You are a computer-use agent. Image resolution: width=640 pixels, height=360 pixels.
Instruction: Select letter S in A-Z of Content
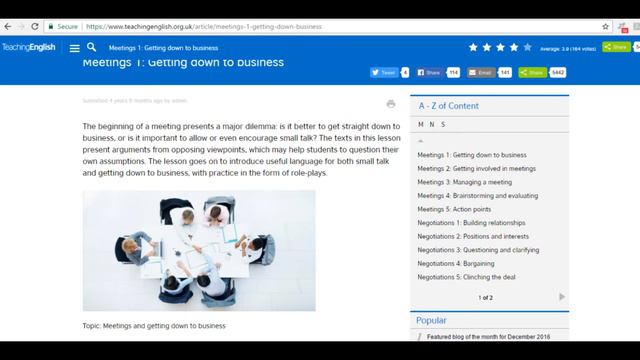(x=443, y=124)
